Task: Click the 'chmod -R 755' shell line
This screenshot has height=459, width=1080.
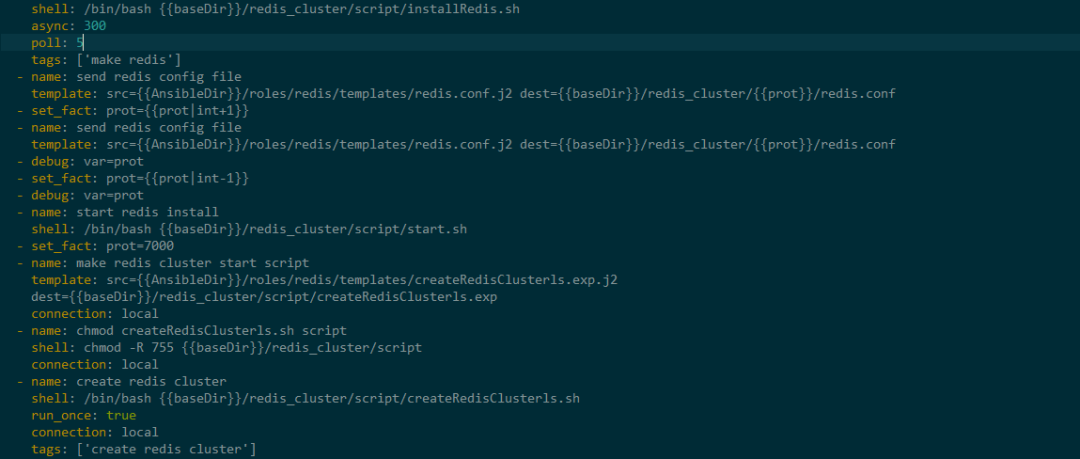Action: pyautogui.click(x=226, y=347)
